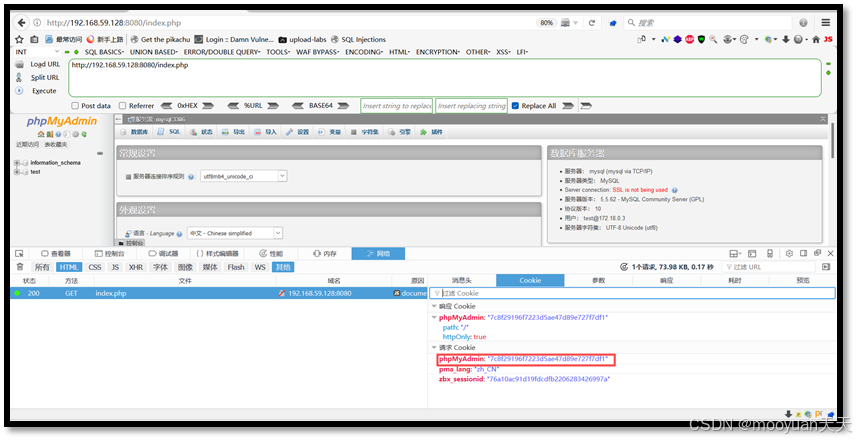Click the blue pocket icon beside search
The height and width of the screenshot is (440, 856).
pyautogui.click(x=613, y=23)
